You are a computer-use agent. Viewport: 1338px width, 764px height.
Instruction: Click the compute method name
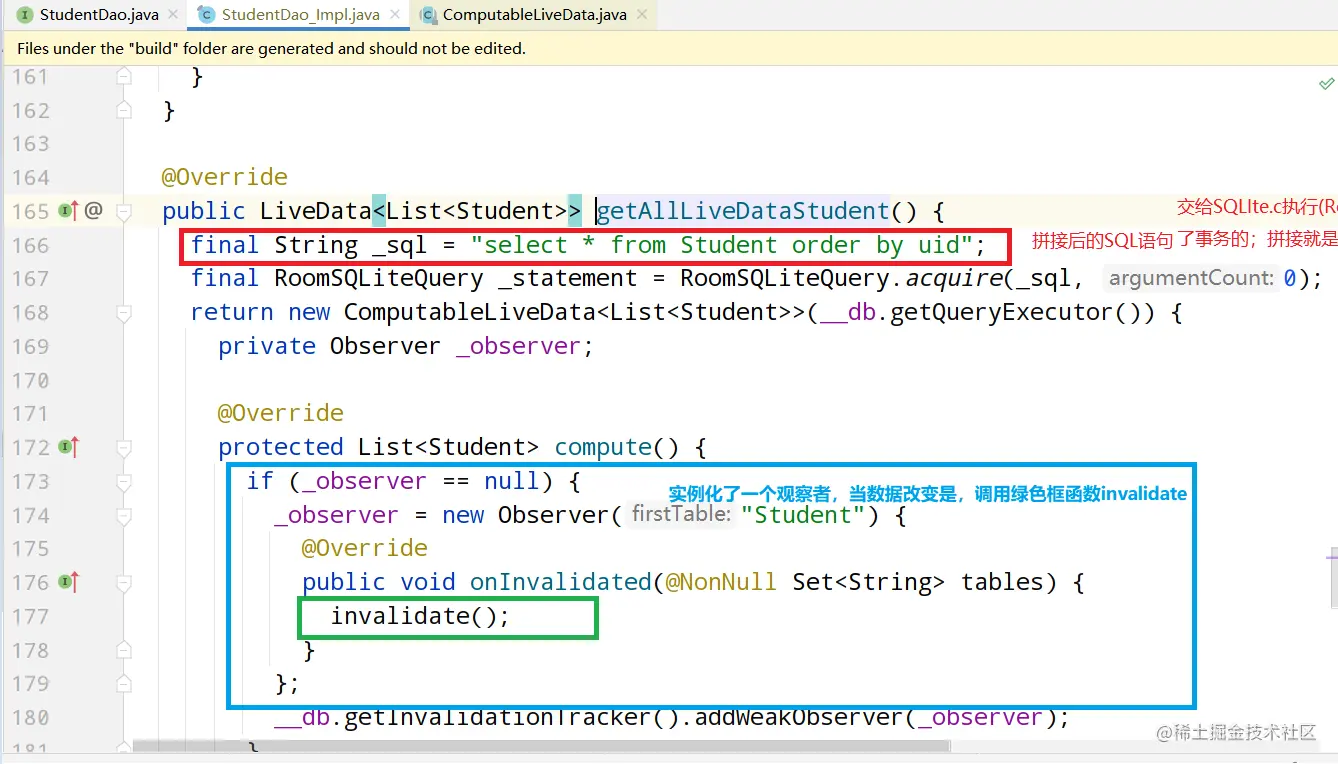[603, 447]
